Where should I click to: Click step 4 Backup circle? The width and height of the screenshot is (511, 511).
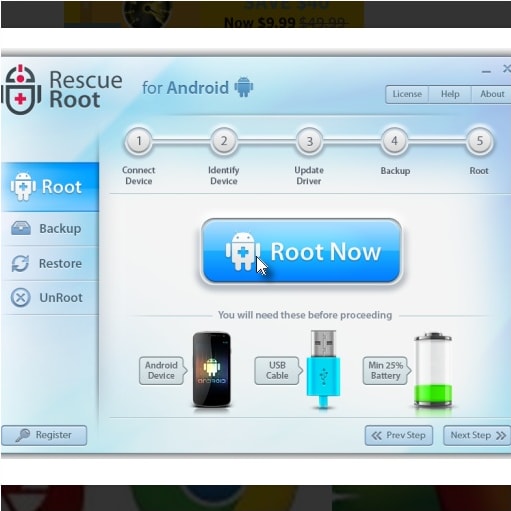click(394, 141)
